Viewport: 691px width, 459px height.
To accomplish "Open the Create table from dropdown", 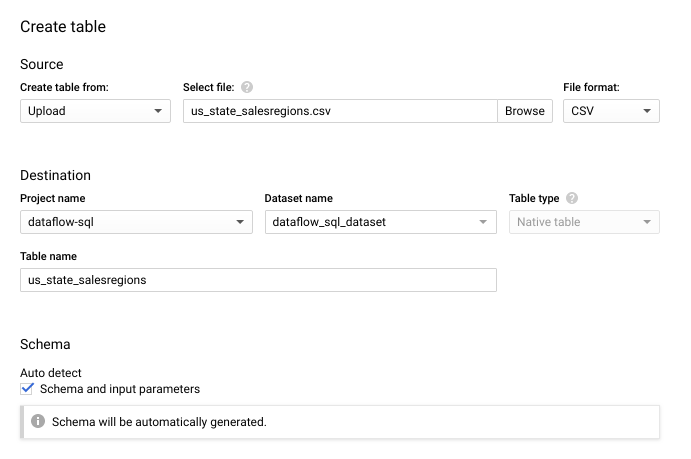I will coord(95,111).
